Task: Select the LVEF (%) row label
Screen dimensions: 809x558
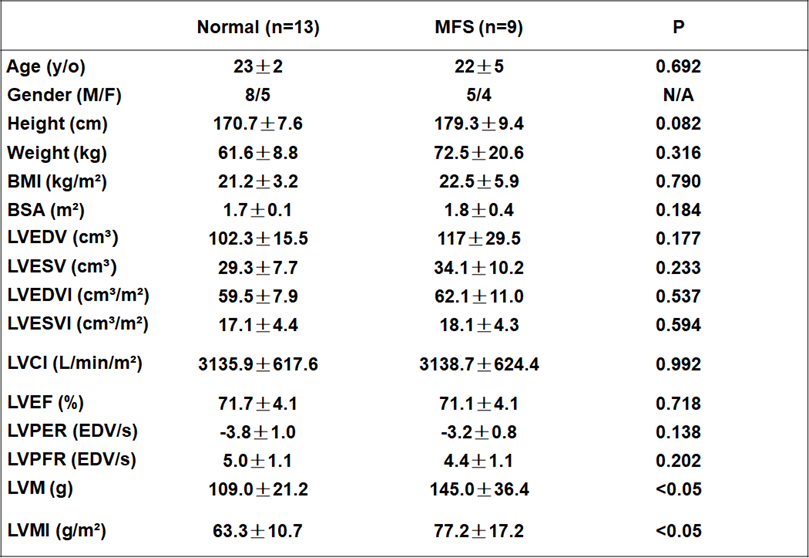Action: (x=47, y=403)
